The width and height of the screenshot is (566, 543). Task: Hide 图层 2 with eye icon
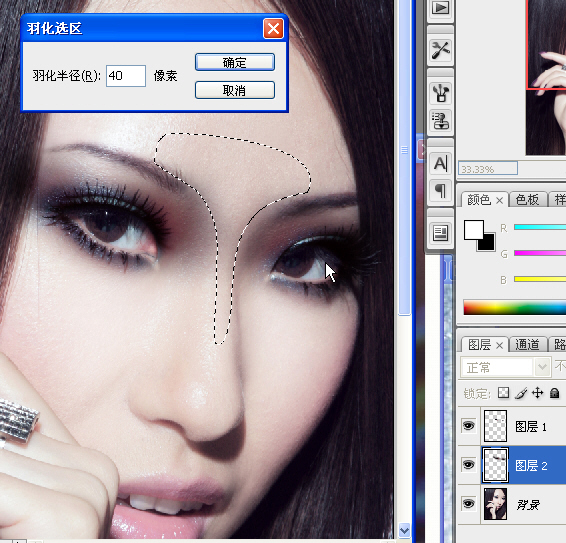coord(469,464)
